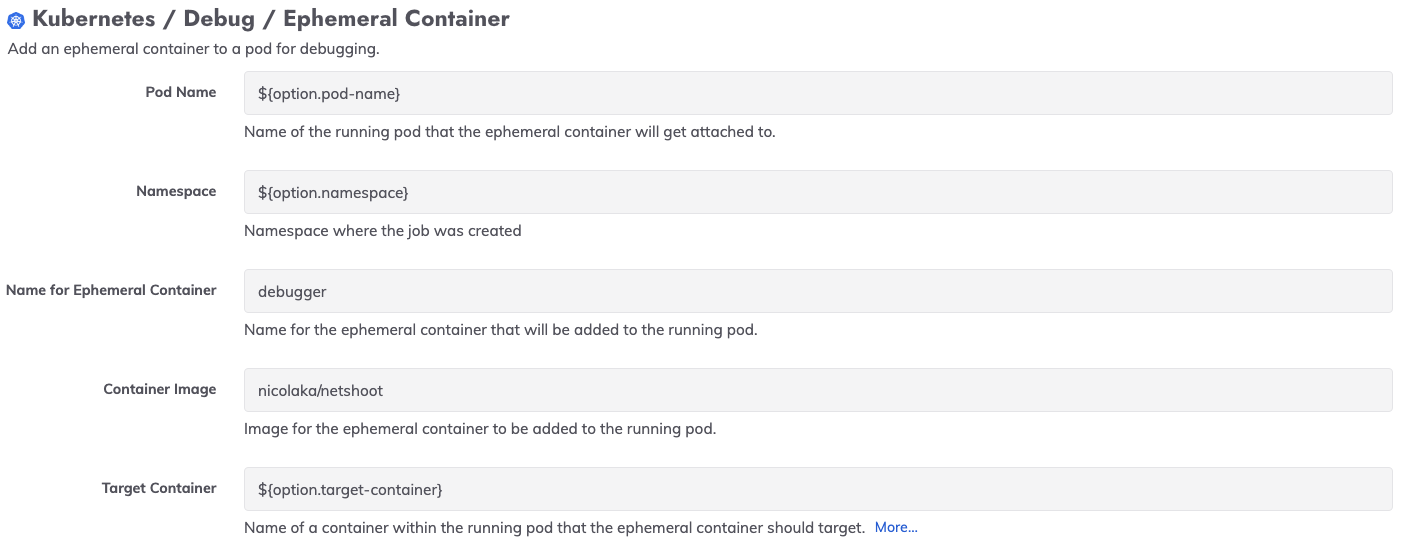The width and height of the screenshot is (1403, 544).
Task: Click the "Namespace" field label
Action: click(x=176, y=191)
